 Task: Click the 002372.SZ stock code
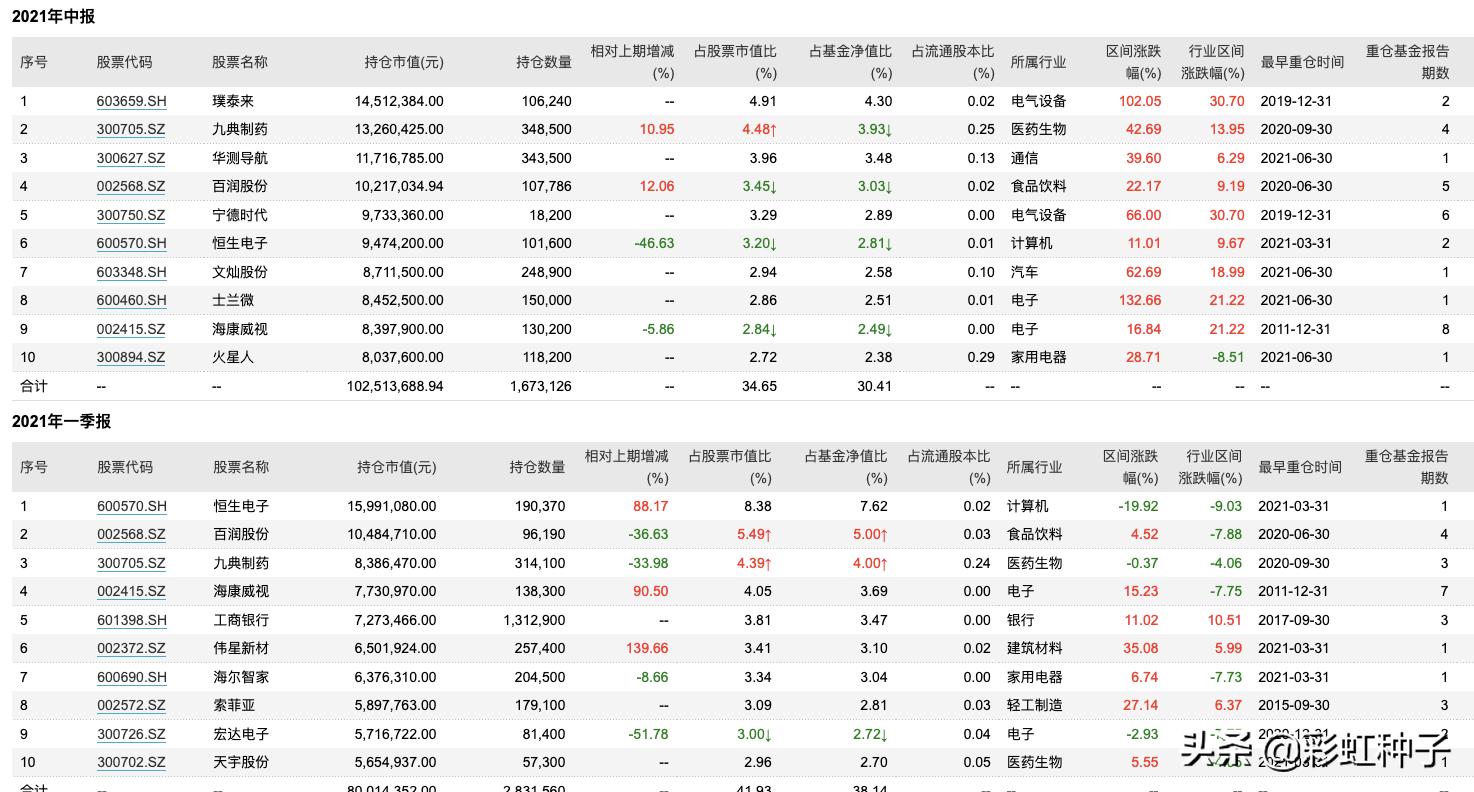[131, 648]
